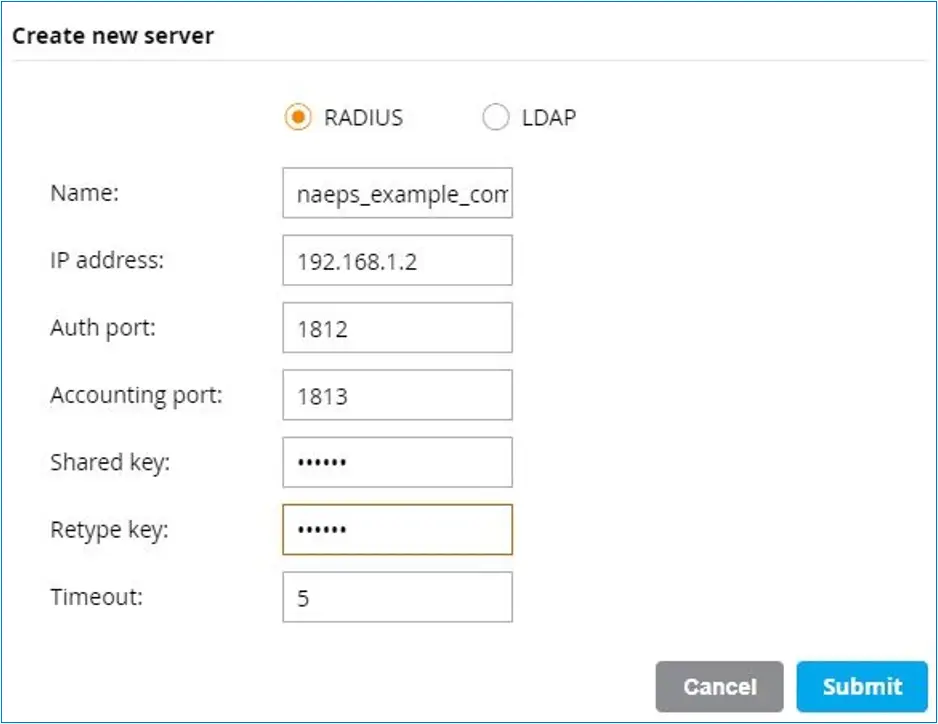The width and height of the screenshot is (938, 724).
Task: Click the "Create new server" dialog title
Action: [x=113, y=36]
